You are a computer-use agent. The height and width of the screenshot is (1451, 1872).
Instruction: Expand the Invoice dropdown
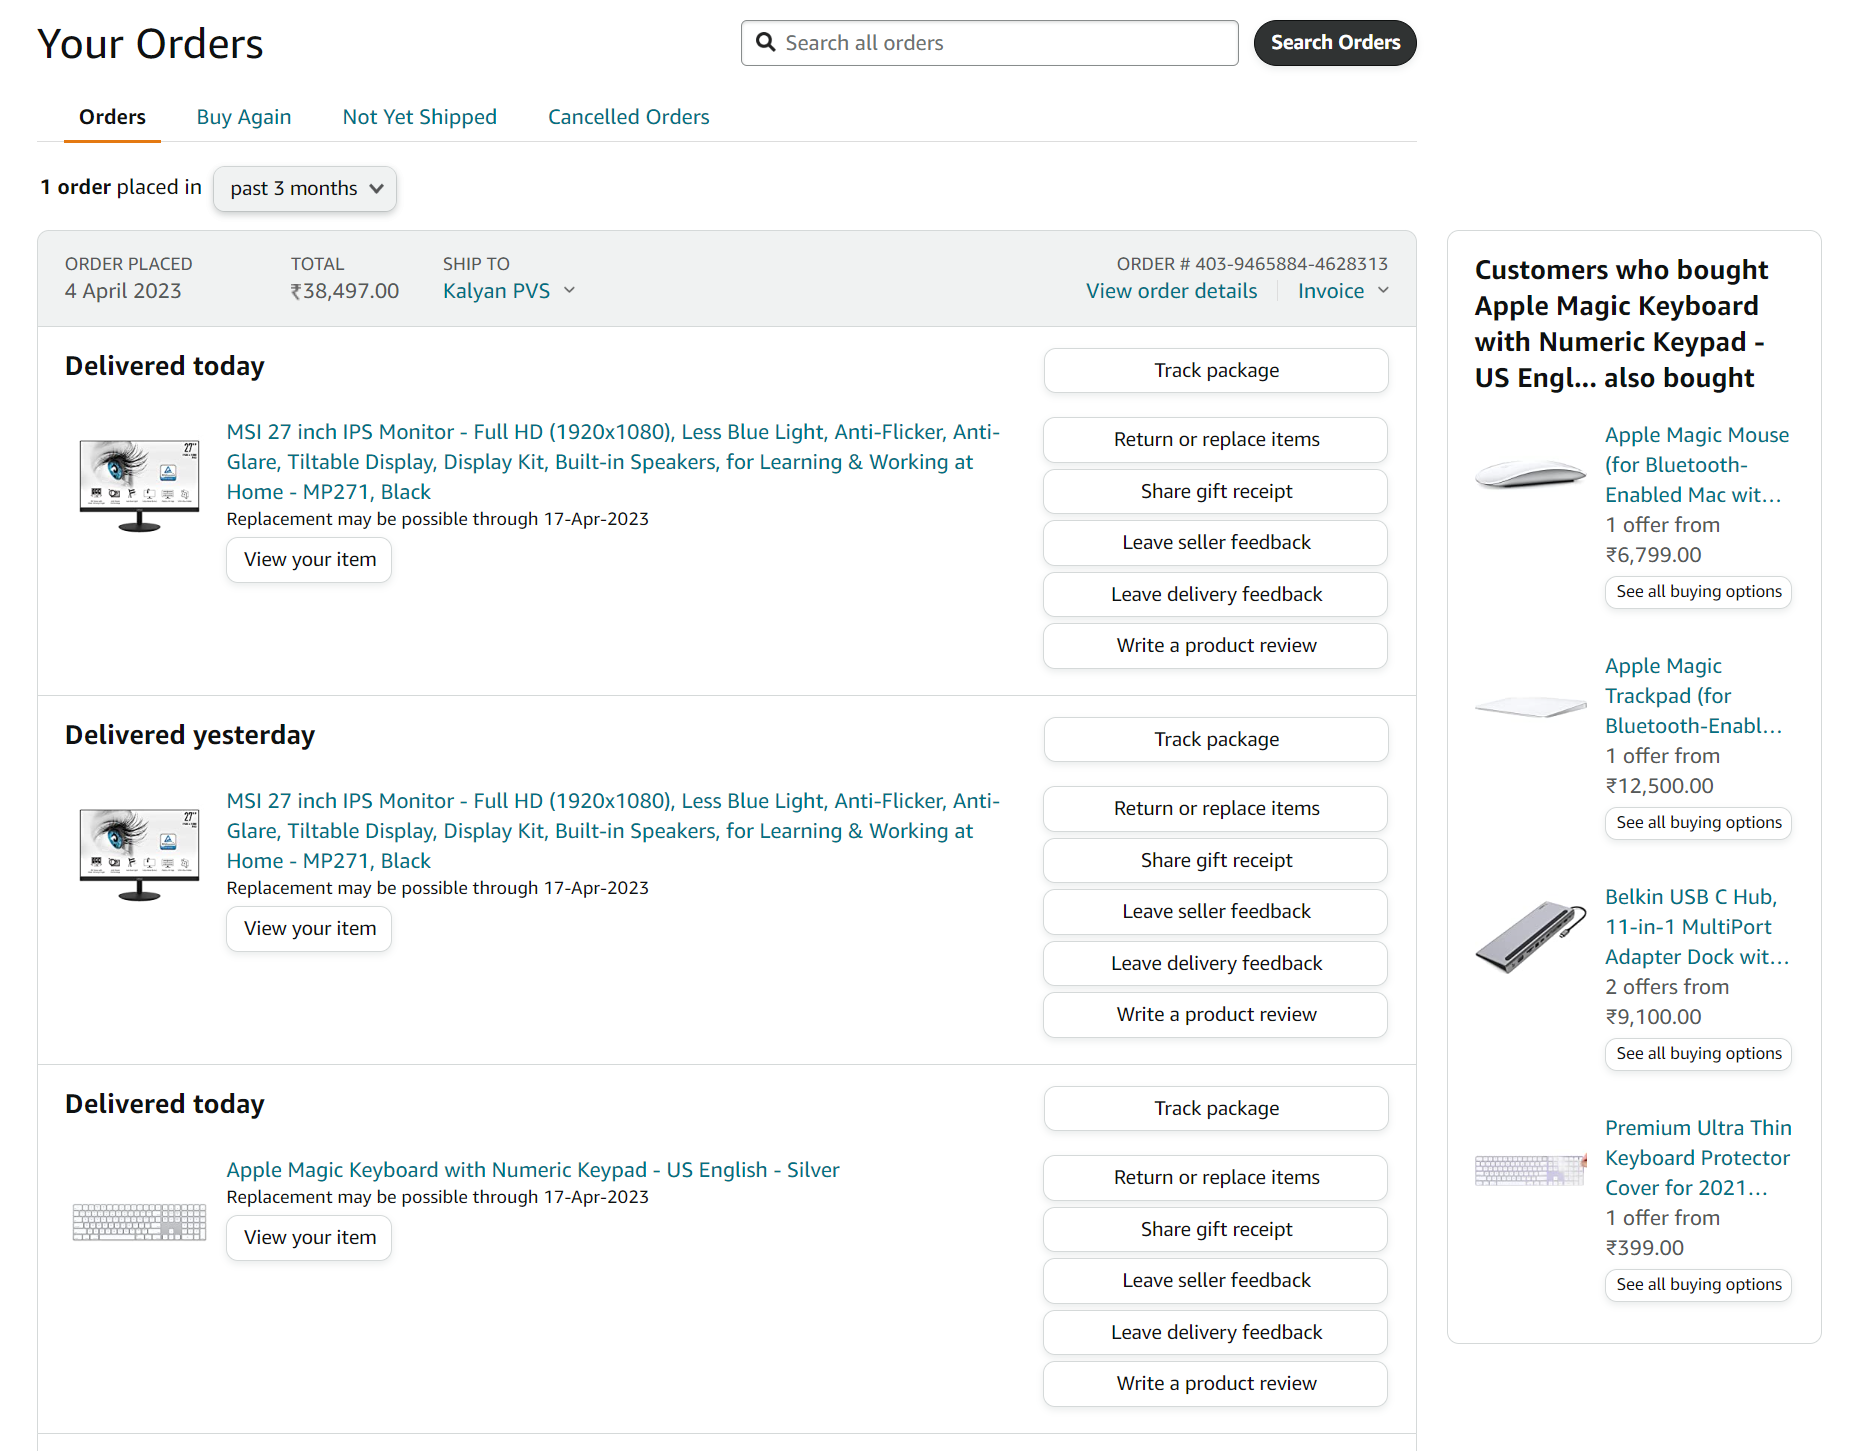click(1343, 291)
